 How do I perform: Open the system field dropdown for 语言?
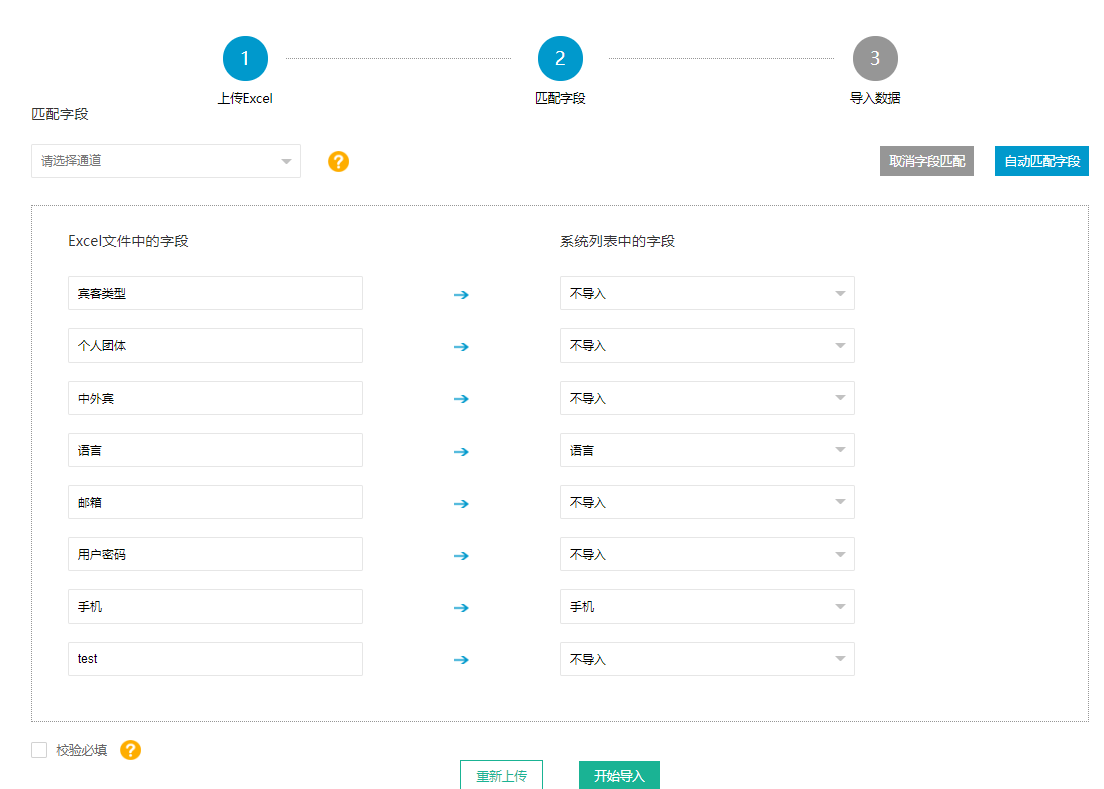click(x=707, y=451)
